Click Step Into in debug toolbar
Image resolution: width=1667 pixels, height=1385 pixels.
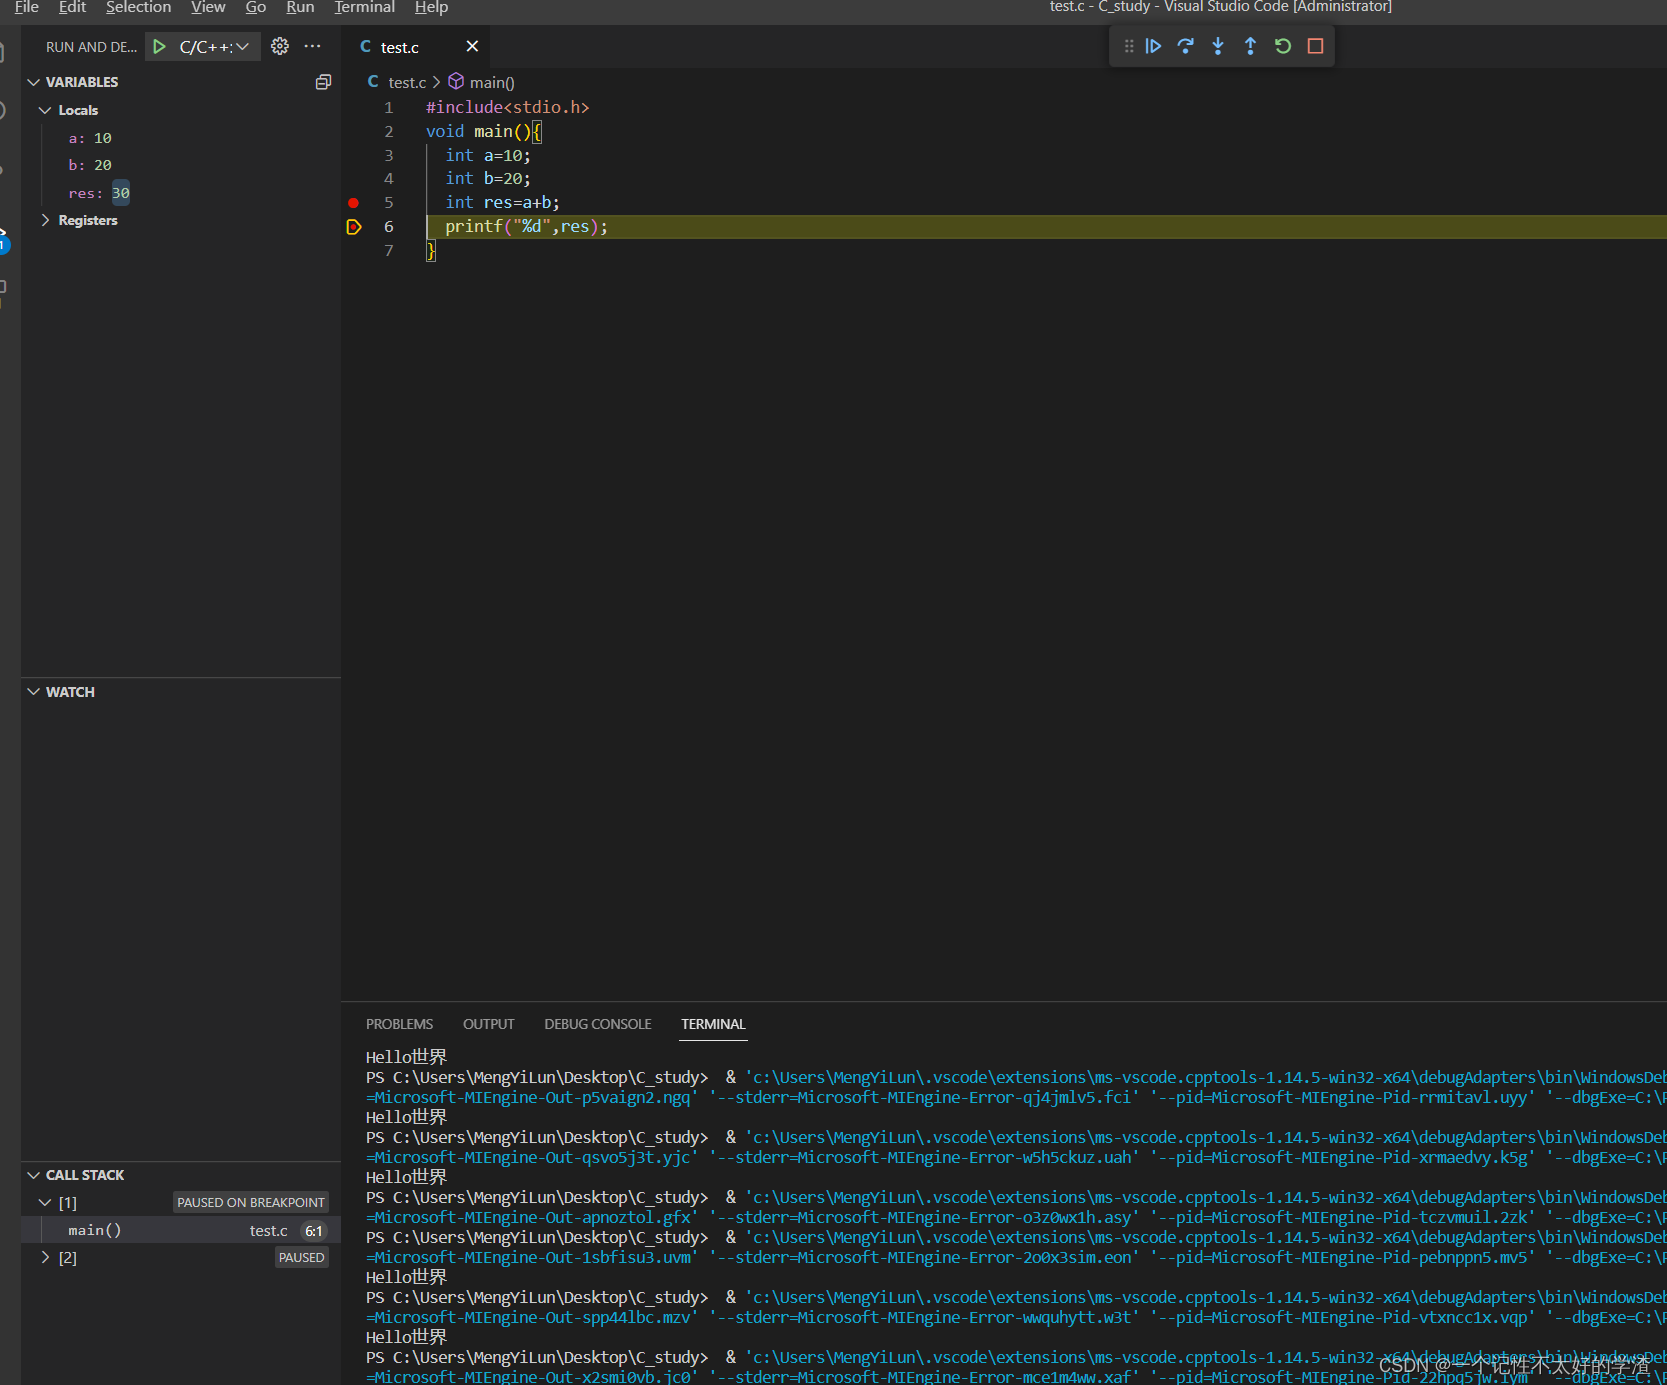tap(1218, 46)
